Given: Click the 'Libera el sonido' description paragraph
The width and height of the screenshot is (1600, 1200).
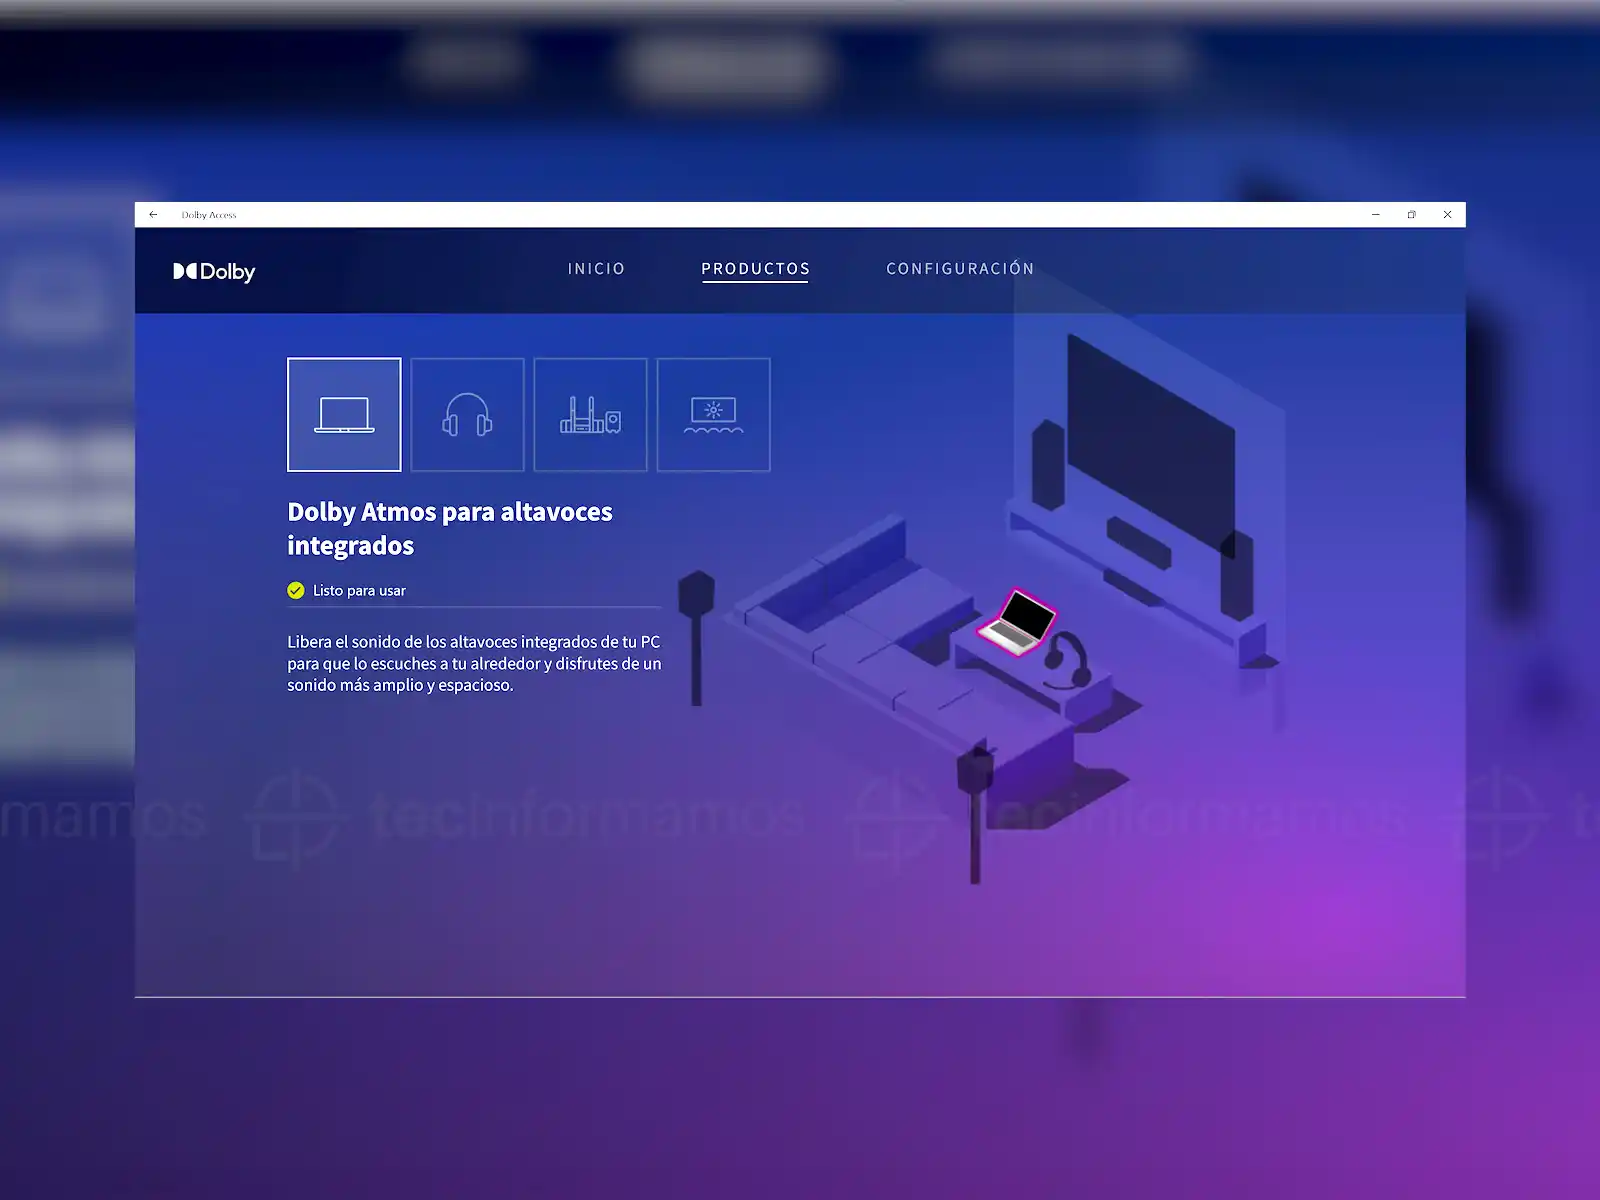Looking at the screenshot, I should point(474,663).
